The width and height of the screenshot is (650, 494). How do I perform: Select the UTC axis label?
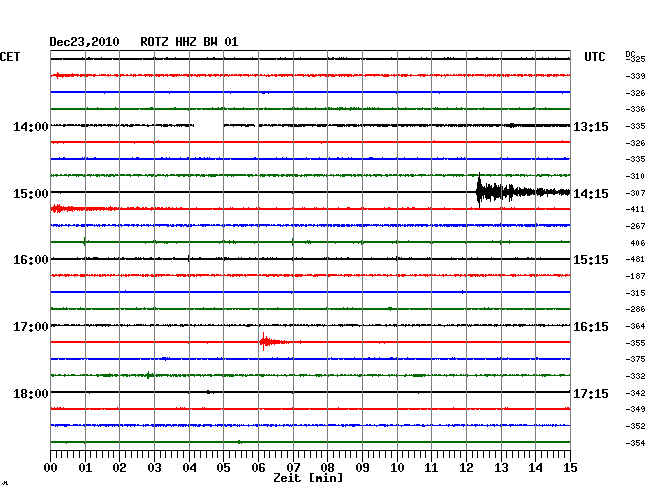(594, 57)
